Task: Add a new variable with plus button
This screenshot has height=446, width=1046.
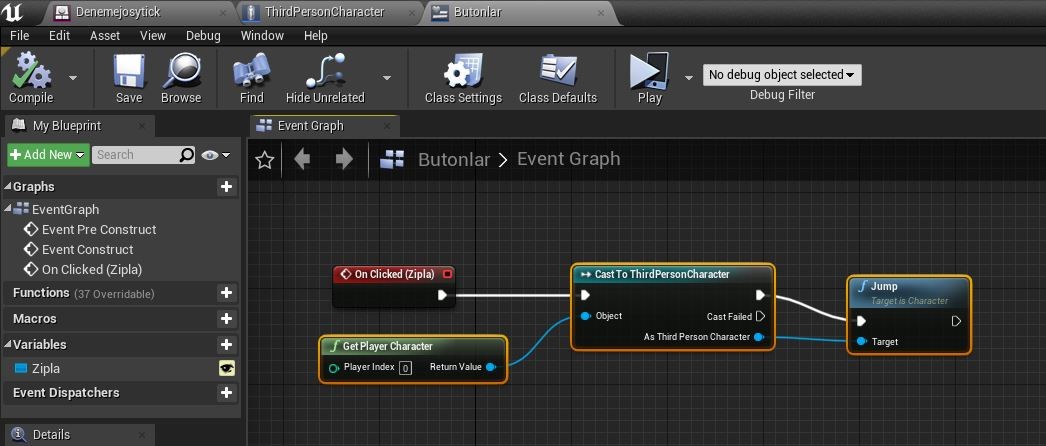Action: pyautogui.click(x=226, y=345)
